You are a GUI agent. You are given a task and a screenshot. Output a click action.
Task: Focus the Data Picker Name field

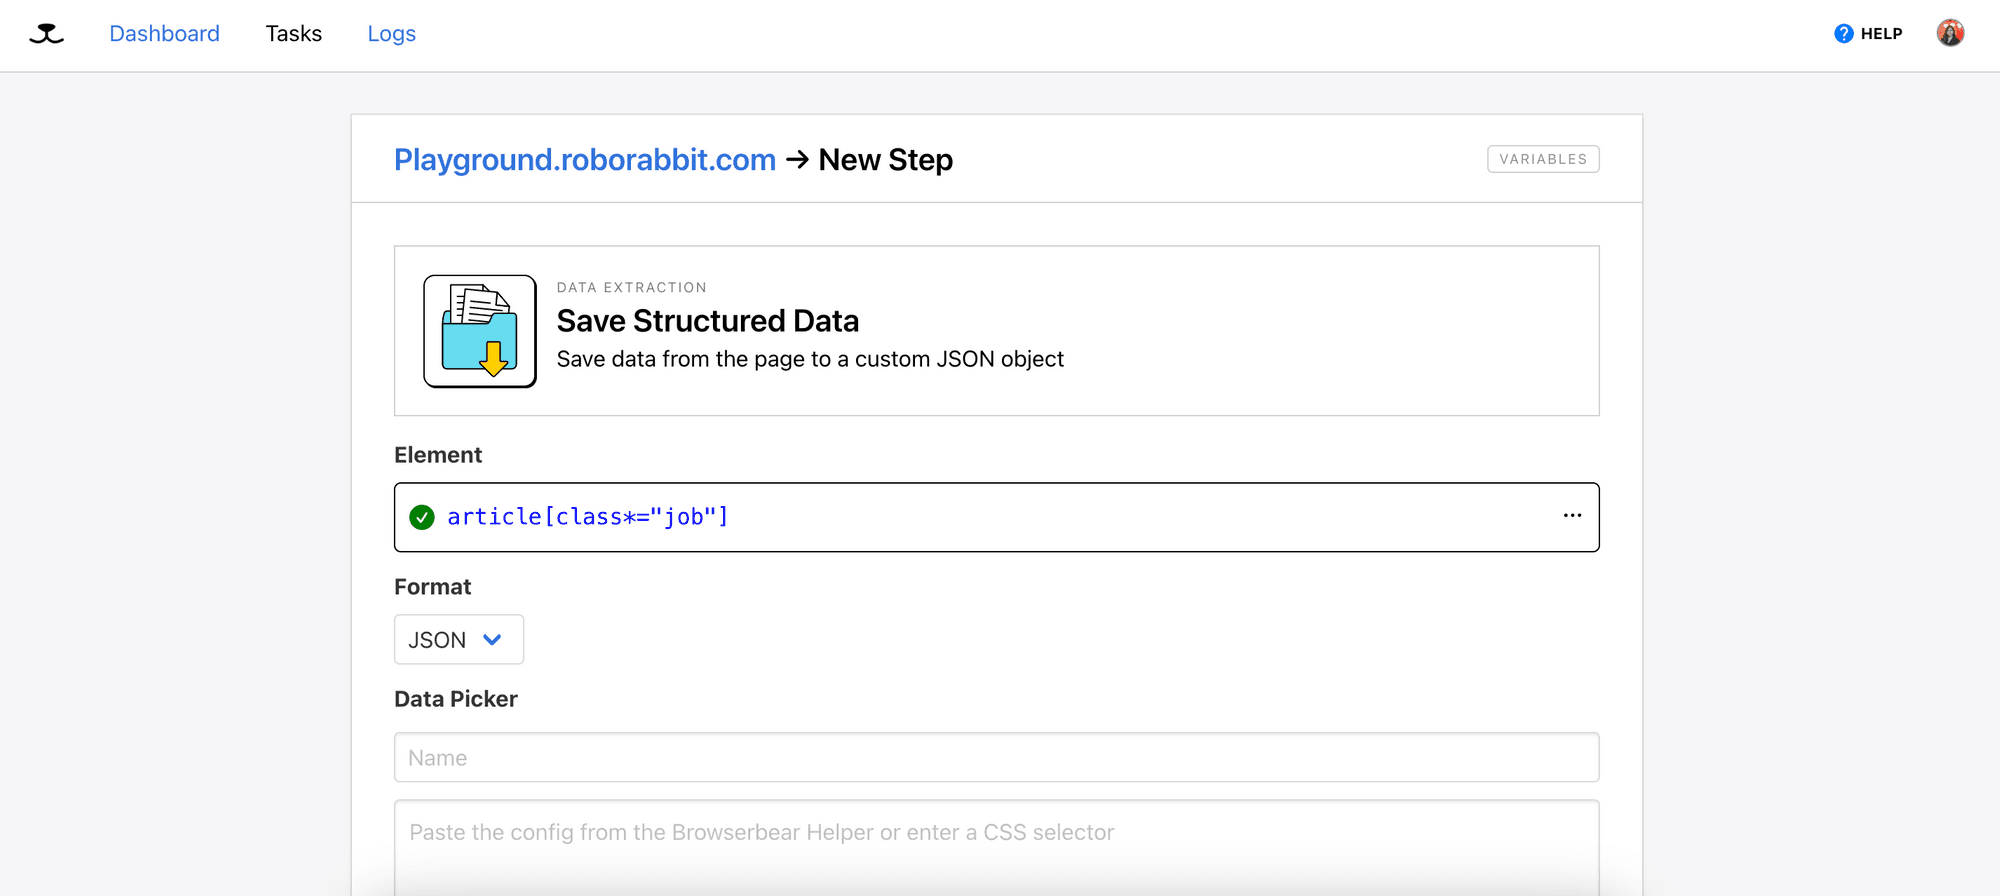click(997, 758)
